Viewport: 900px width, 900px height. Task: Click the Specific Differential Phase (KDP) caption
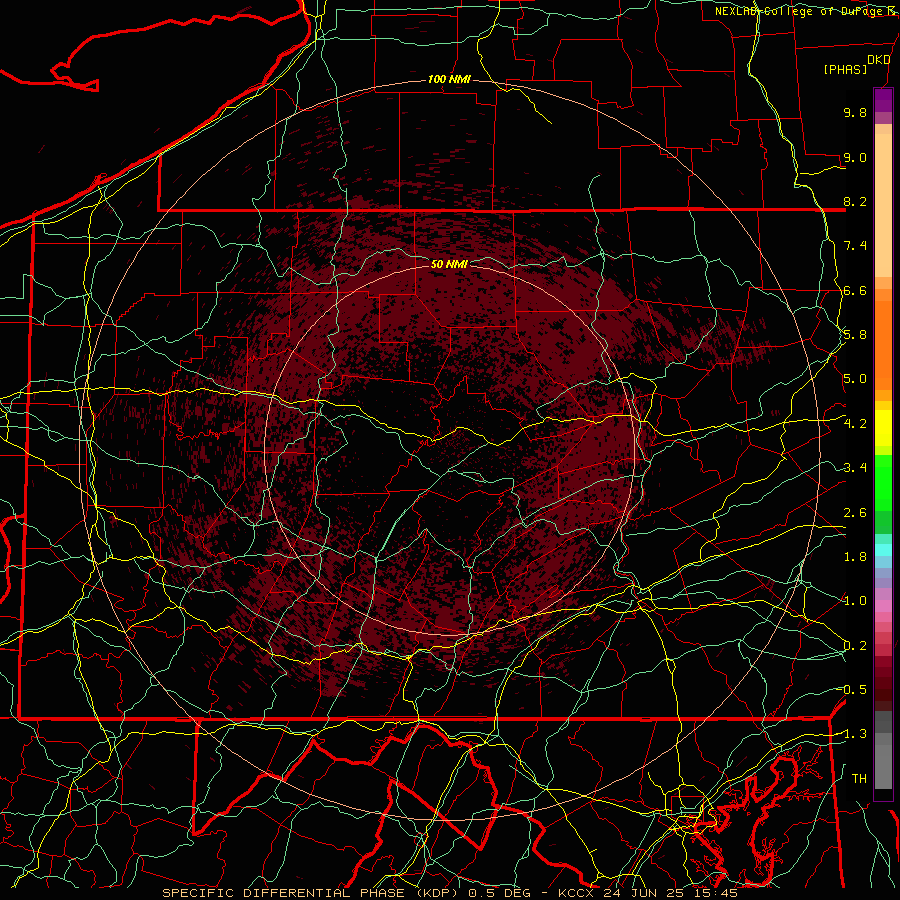click(312, 893)
